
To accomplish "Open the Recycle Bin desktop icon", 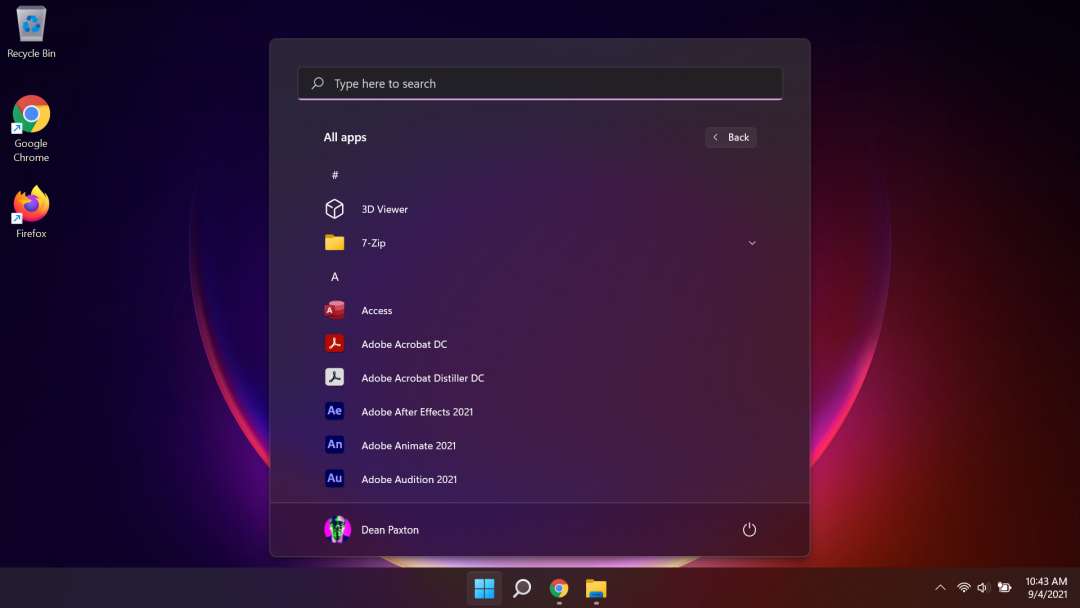I will [31, 32].
